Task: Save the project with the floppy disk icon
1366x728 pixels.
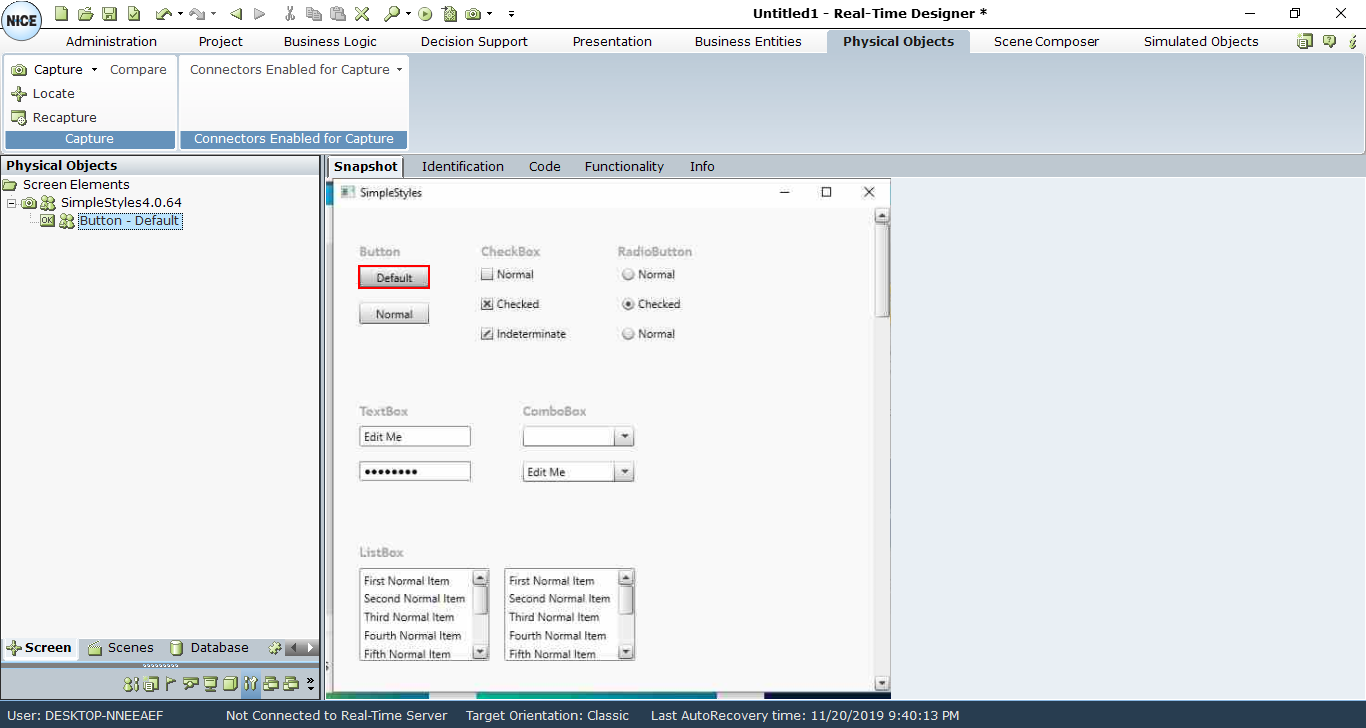Action: tap(109, 13)
